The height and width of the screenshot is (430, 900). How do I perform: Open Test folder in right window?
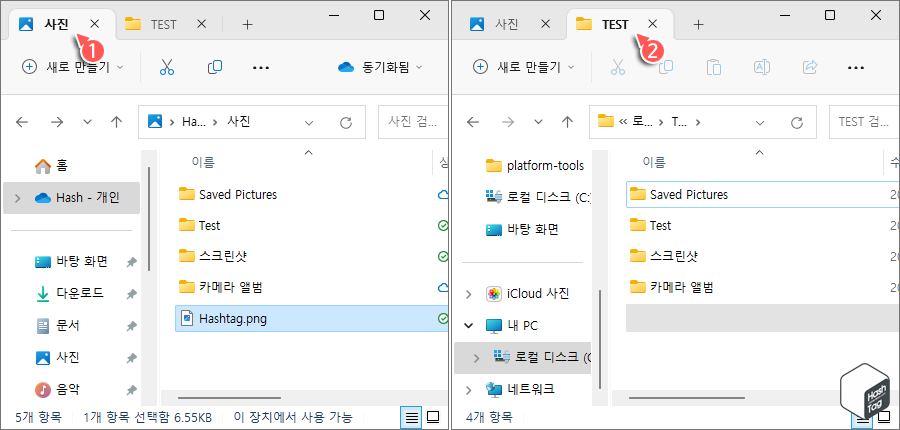(650, 226)
